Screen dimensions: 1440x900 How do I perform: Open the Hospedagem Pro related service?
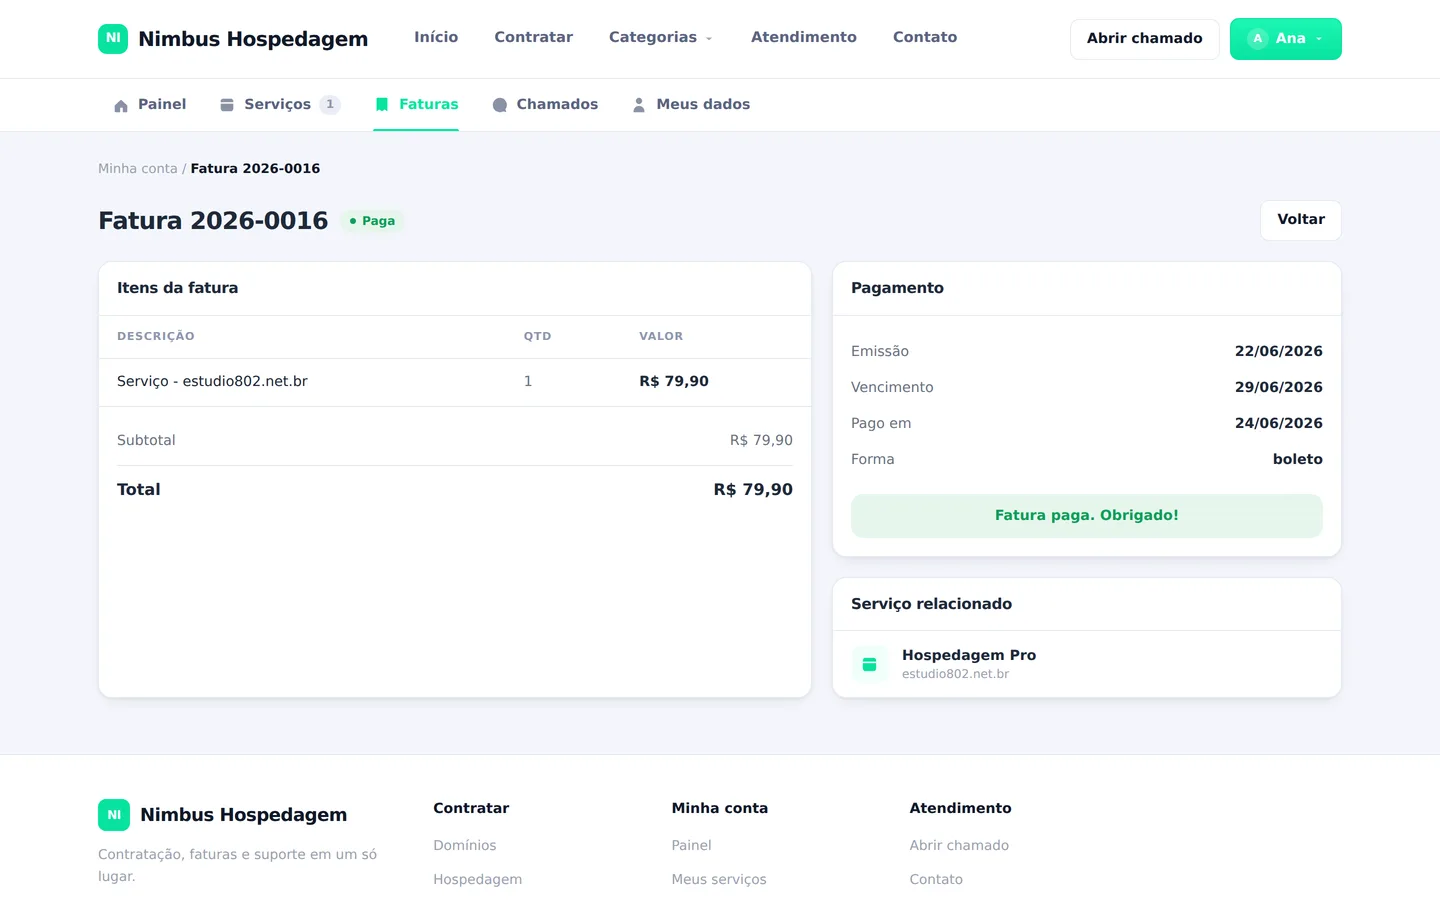pyautogui.click(x=1087, y=664)
